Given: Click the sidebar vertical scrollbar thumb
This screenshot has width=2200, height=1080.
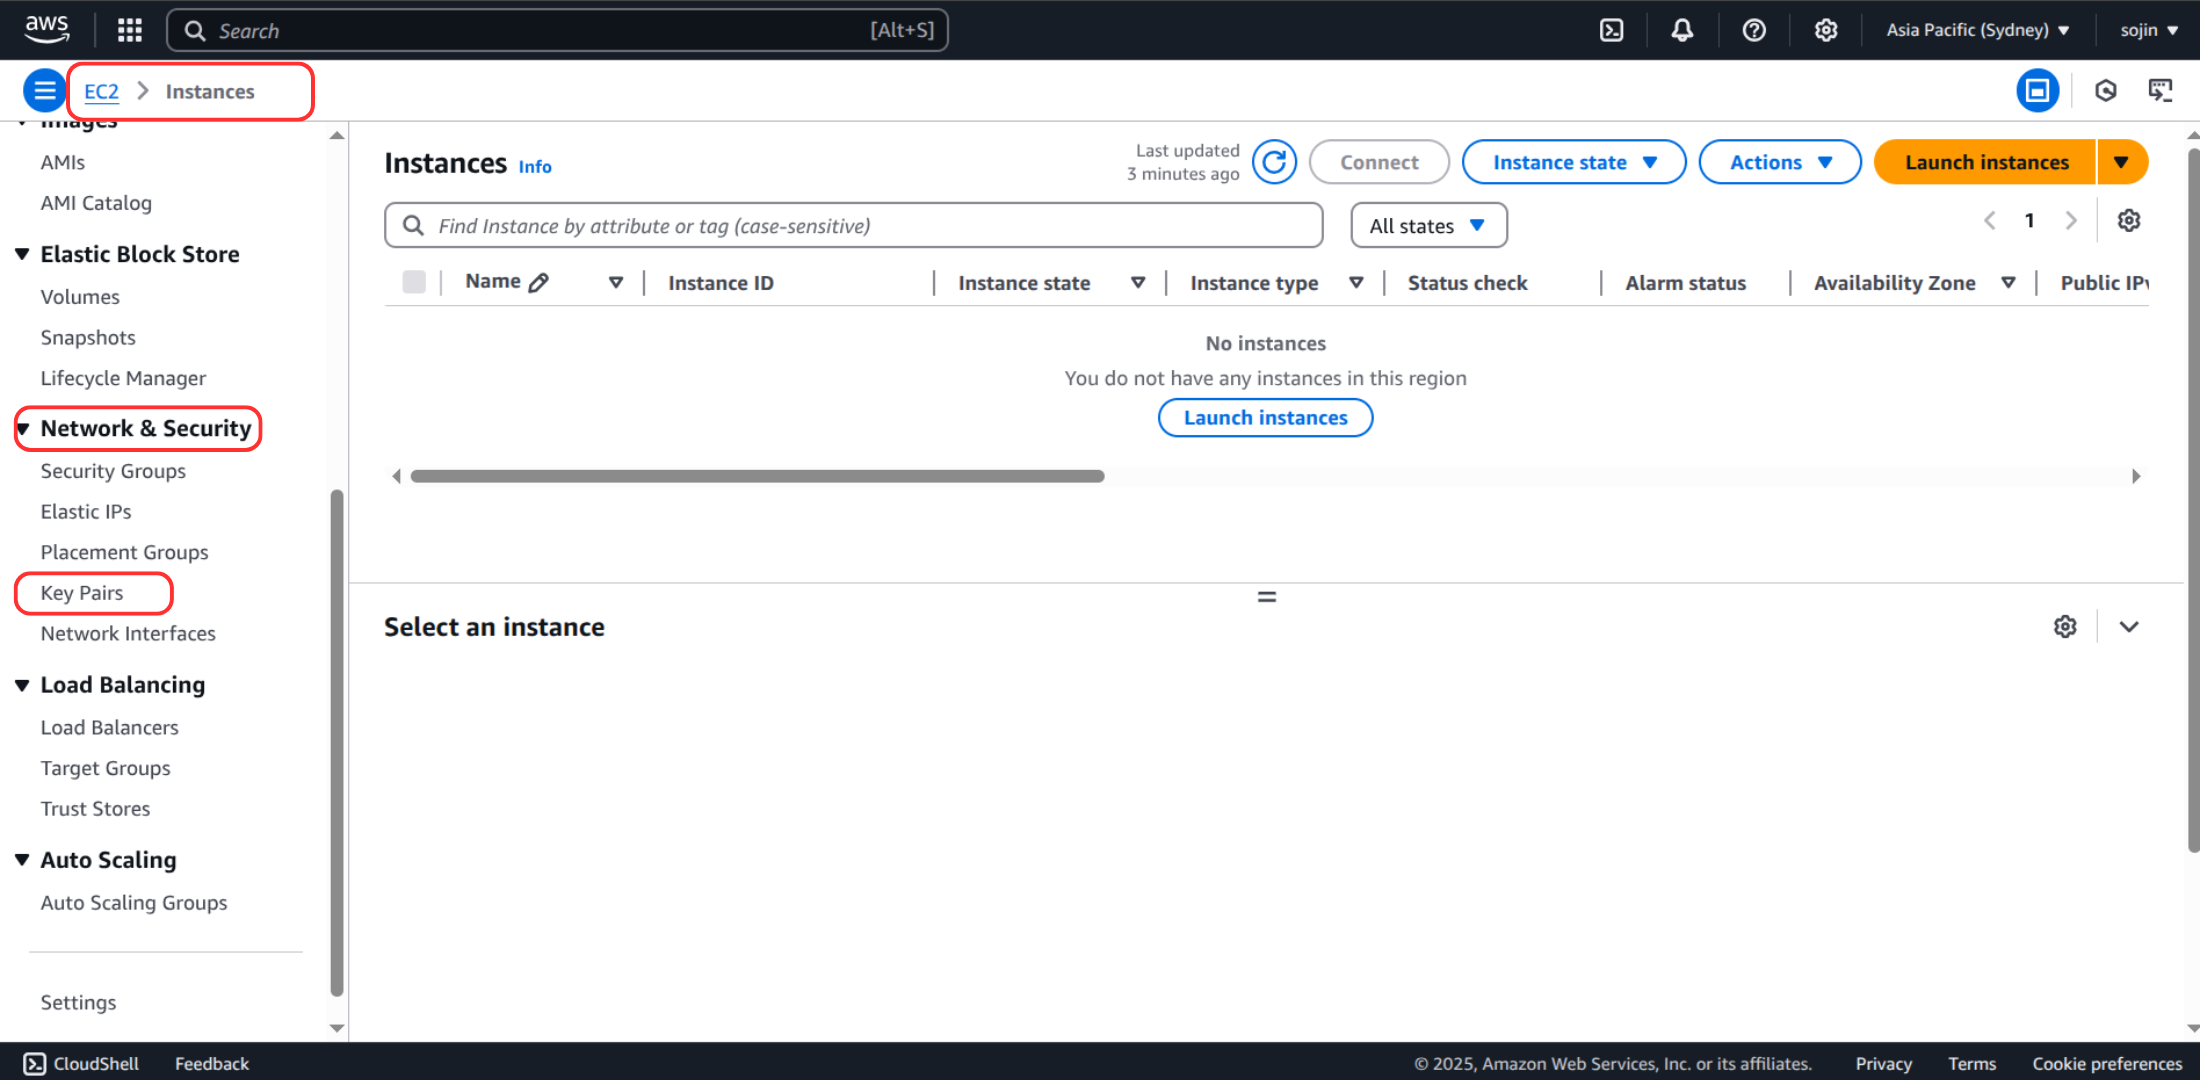Looking at the screenshot, I should [337, 742].
